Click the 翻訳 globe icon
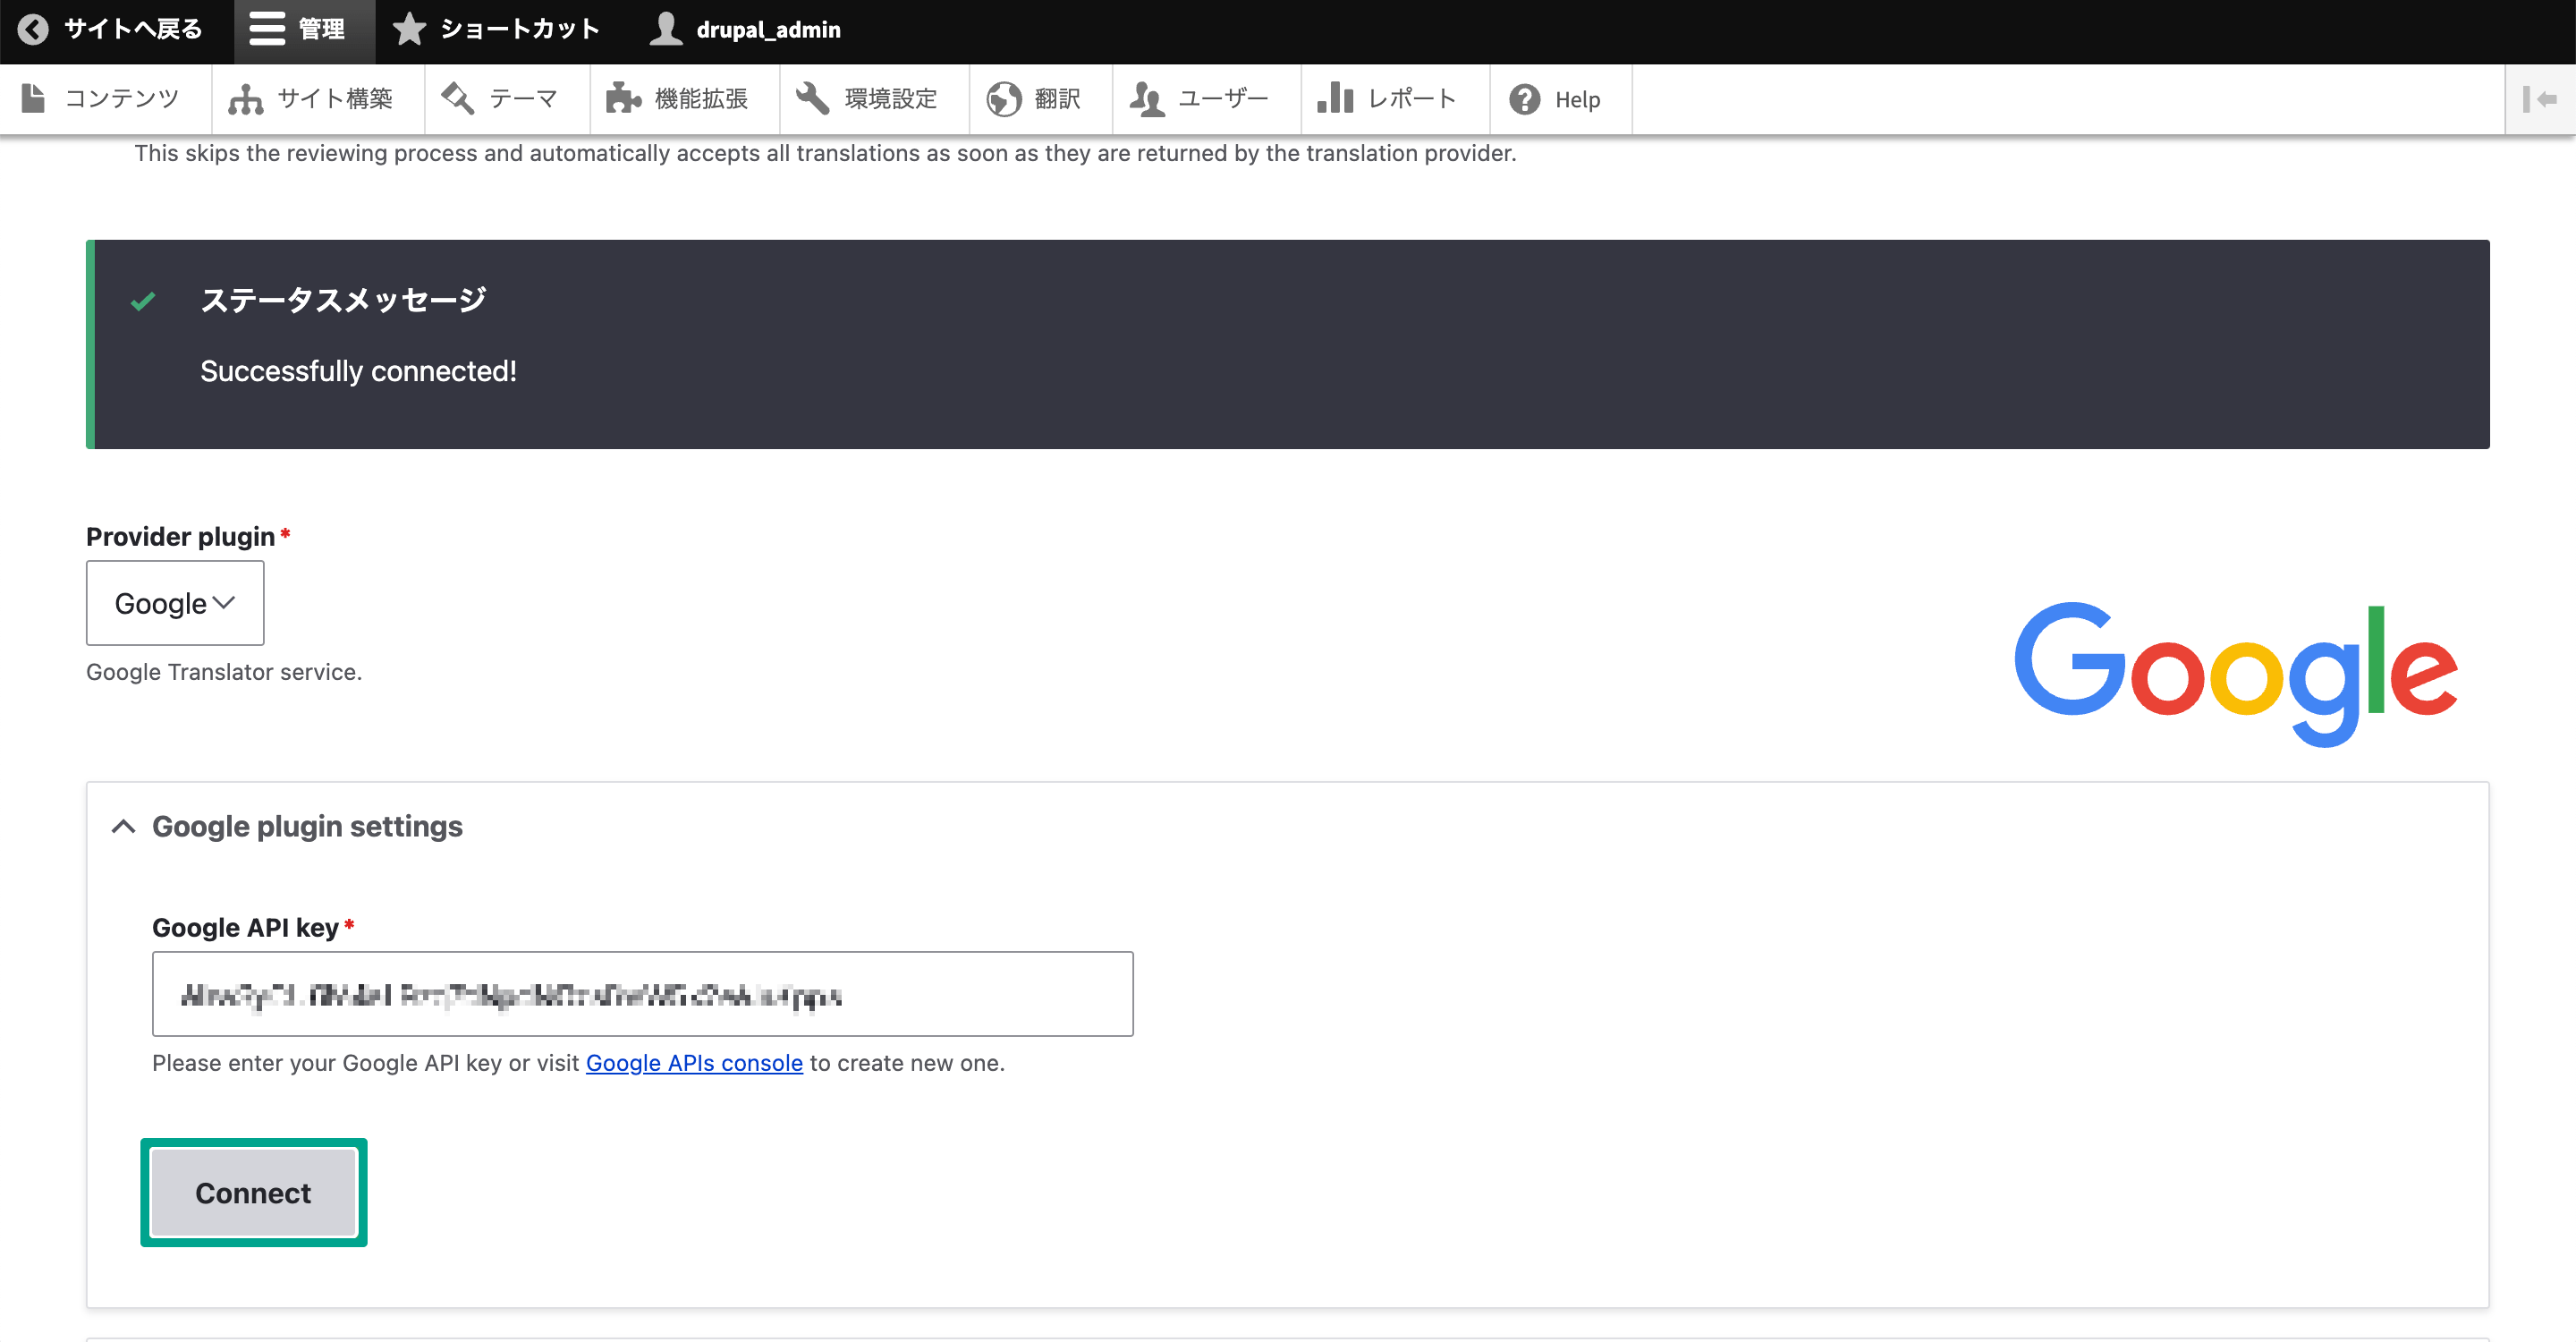The image size is (2576, 1342). coord(1003,99)
